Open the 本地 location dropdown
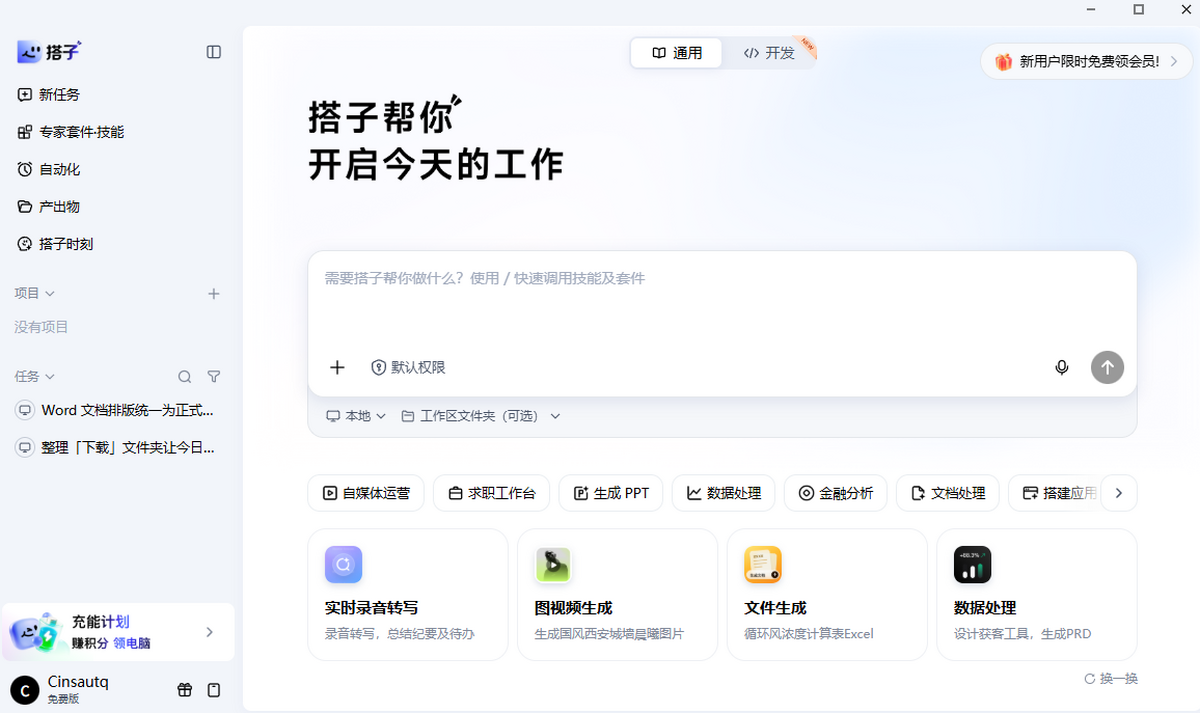The height and width of the screenshot is (713, 1200). pyautogui.click(x=356, y=416)
